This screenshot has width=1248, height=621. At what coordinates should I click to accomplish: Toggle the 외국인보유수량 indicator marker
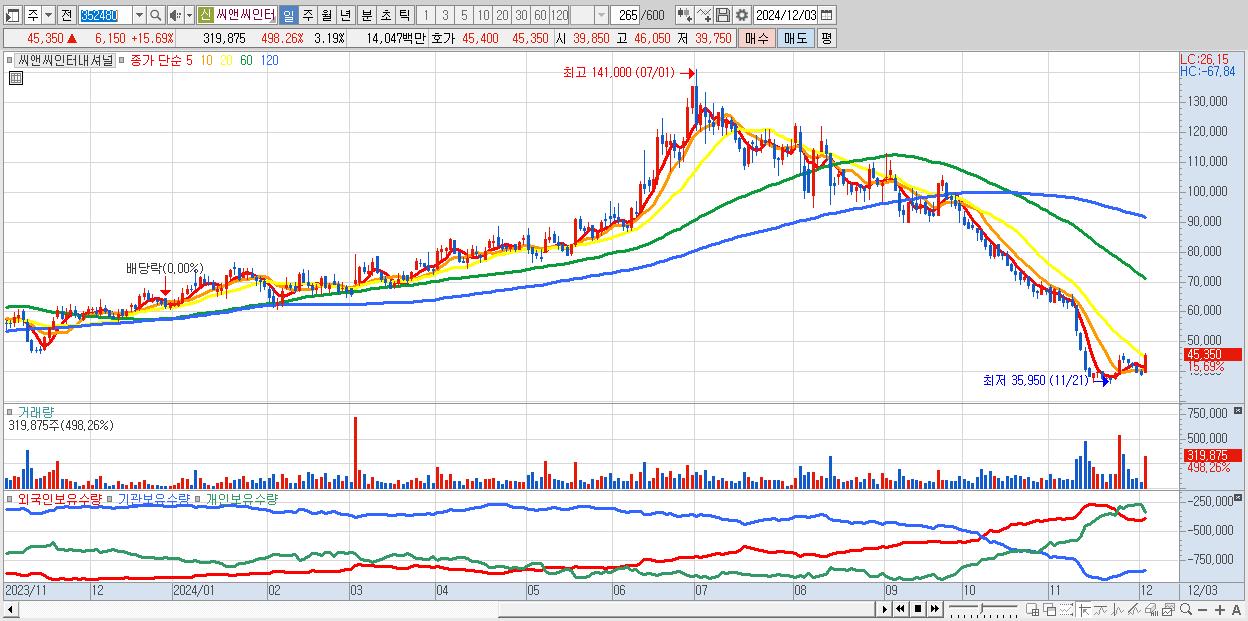[x=11, y=499]
